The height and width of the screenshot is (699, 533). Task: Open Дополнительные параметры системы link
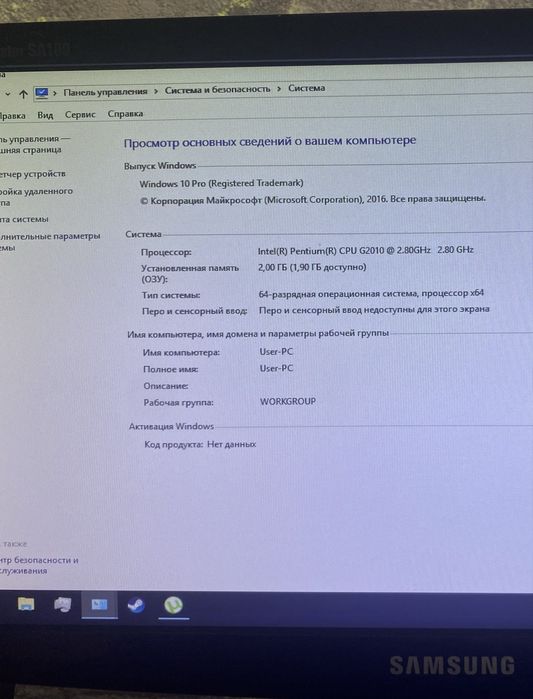50,242
